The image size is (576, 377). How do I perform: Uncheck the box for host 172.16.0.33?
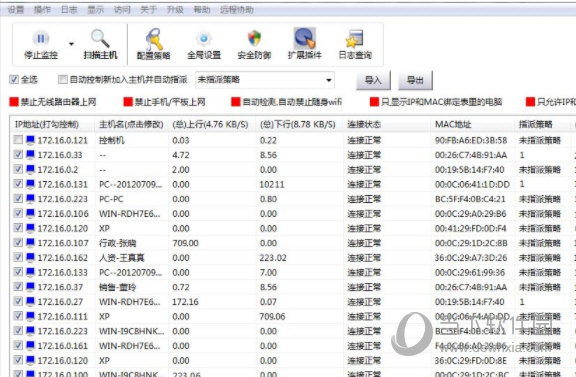tap(18, 154)
